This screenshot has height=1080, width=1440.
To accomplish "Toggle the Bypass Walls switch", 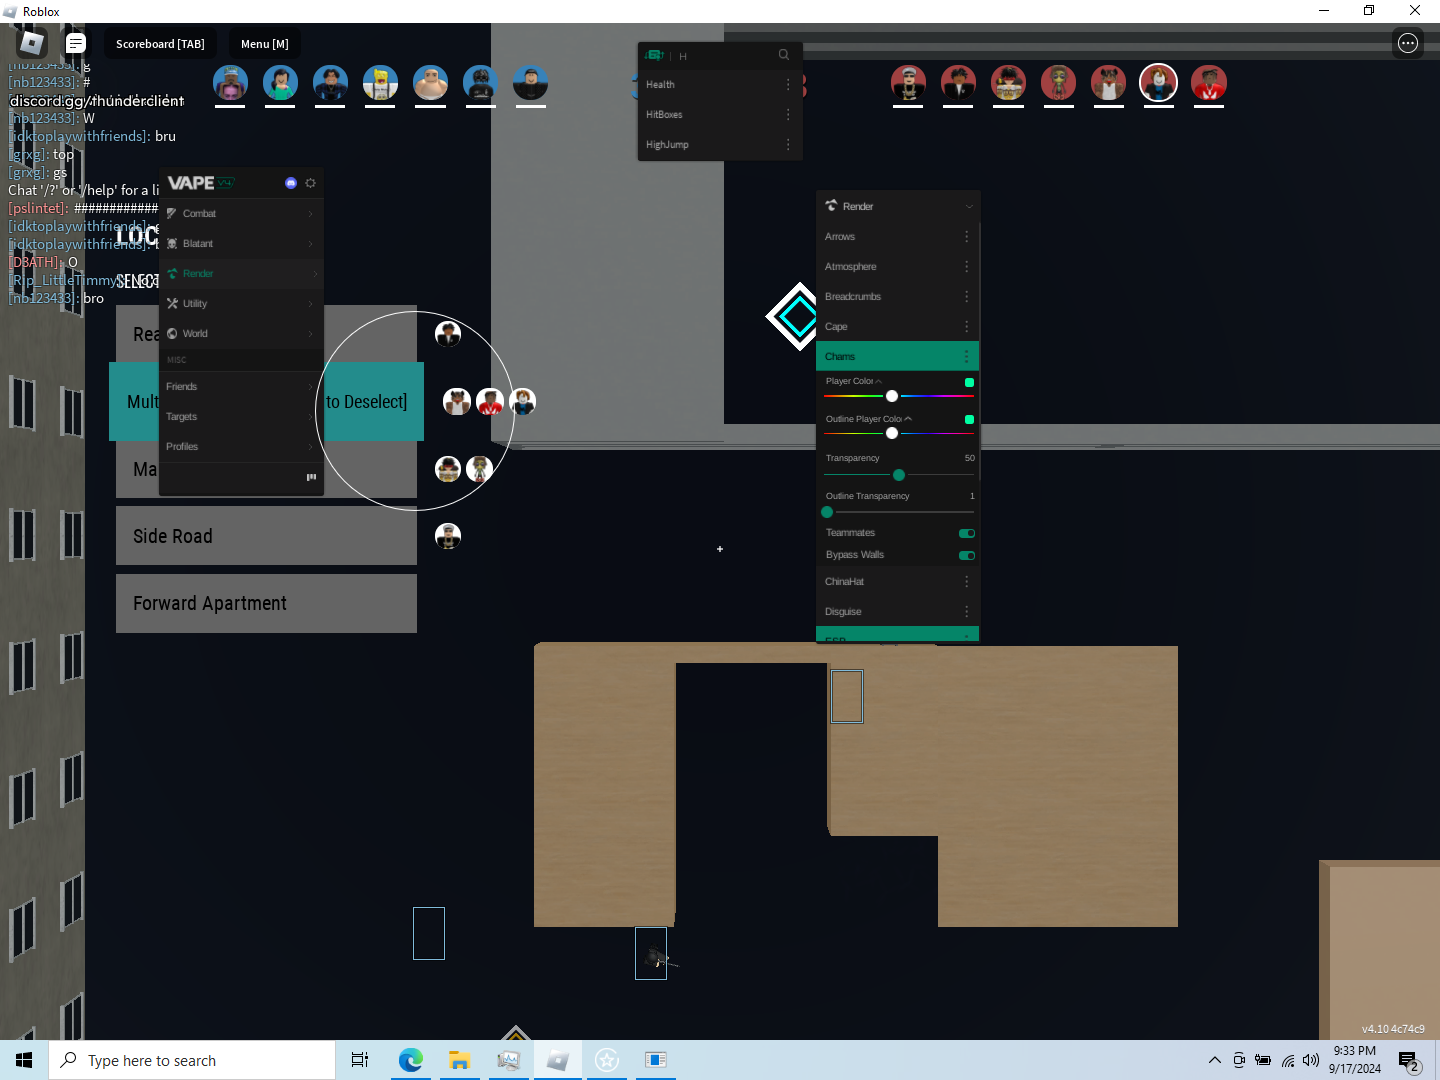I will coord(967,555).
